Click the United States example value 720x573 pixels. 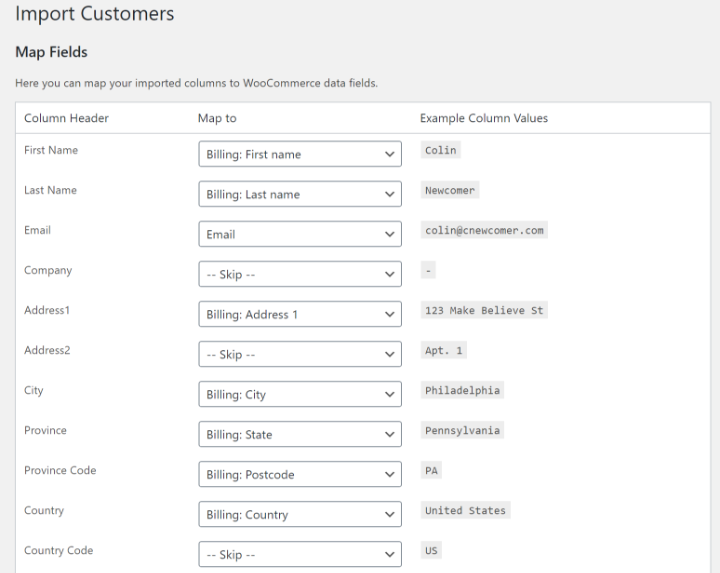coord(465,510)
